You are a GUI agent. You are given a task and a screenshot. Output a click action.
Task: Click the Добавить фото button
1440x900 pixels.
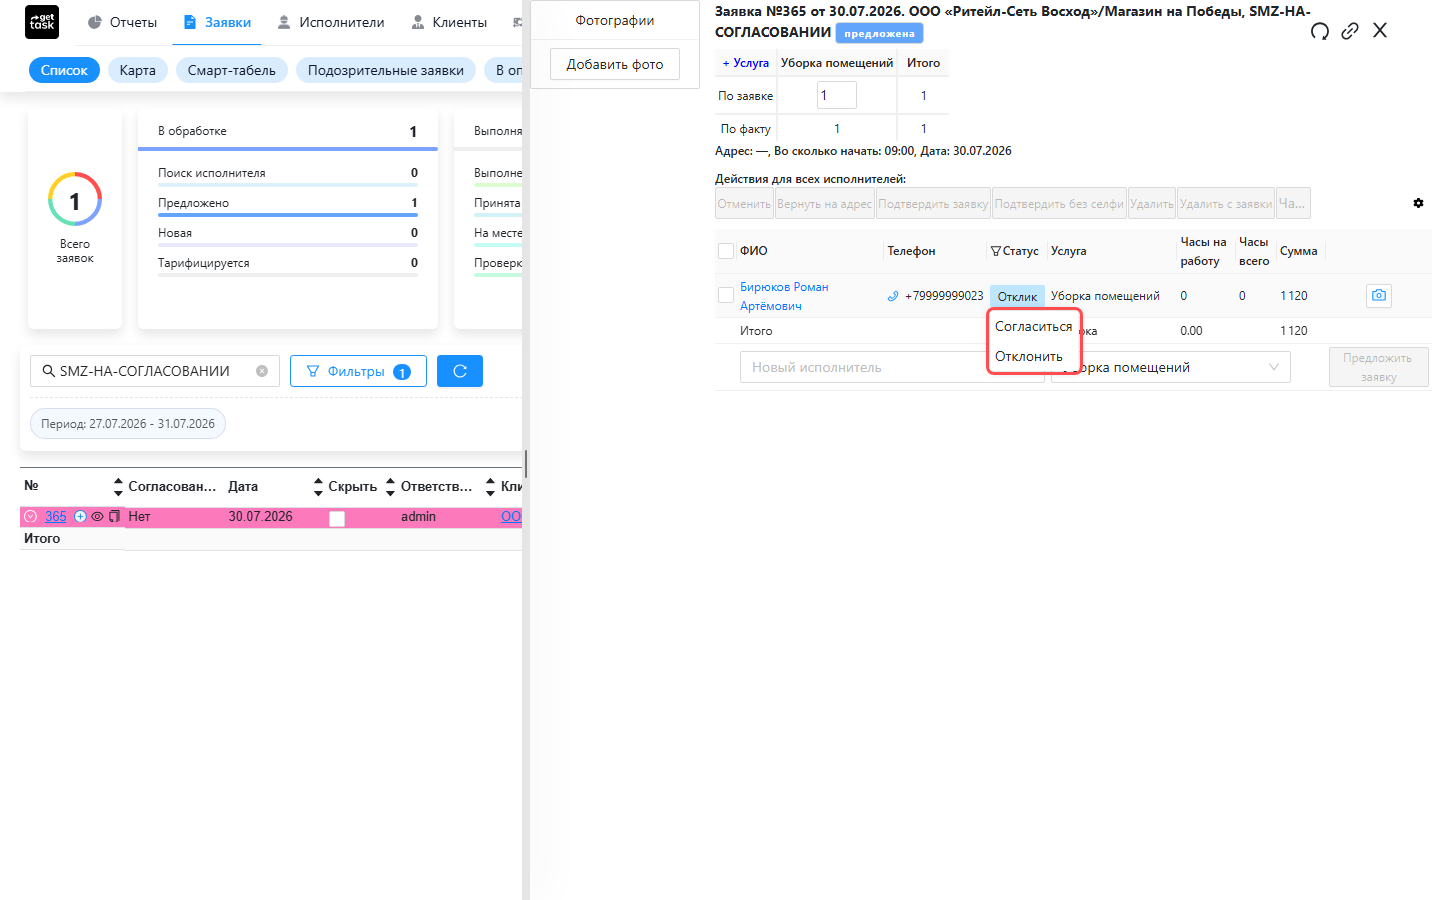(x=615, y=64)
